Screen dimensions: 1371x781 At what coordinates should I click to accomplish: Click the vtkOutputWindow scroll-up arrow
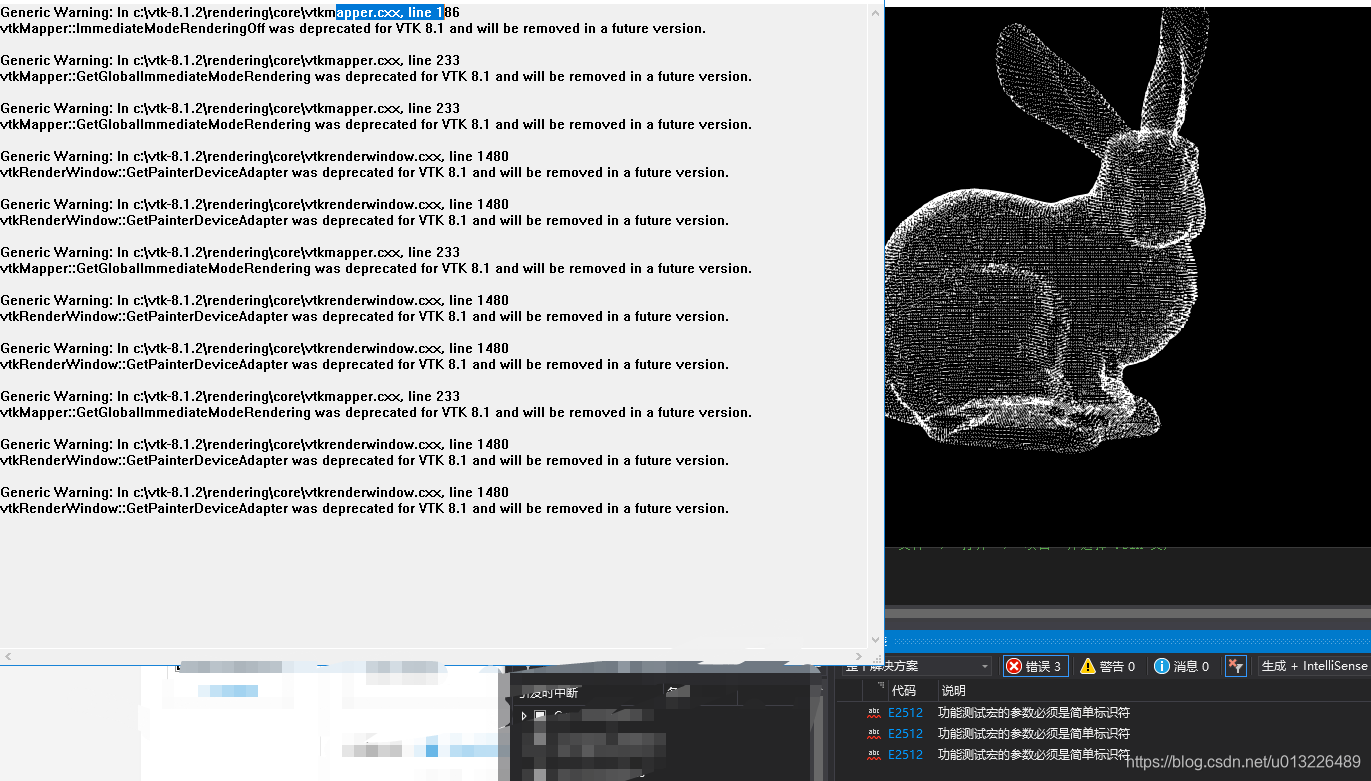tap(876, 13)
